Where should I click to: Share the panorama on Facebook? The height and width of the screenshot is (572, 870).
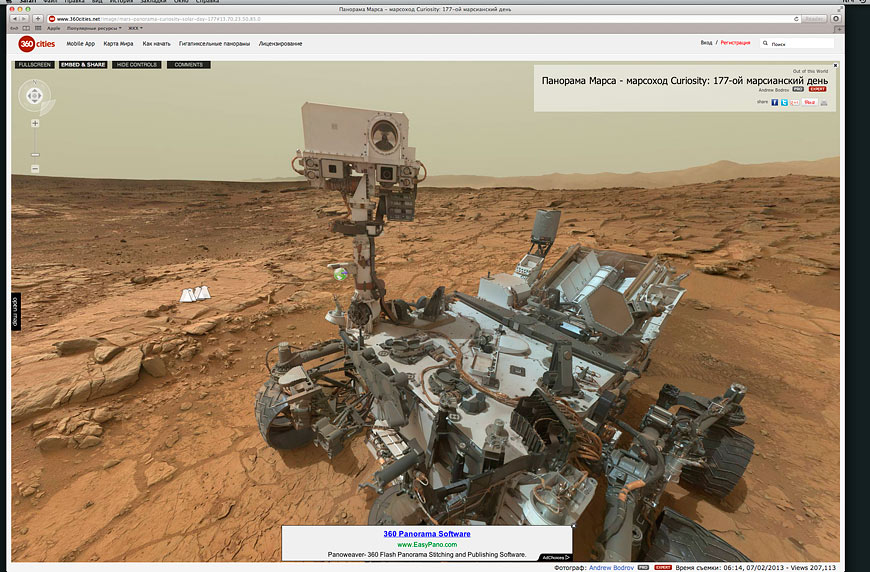(775, 102)
